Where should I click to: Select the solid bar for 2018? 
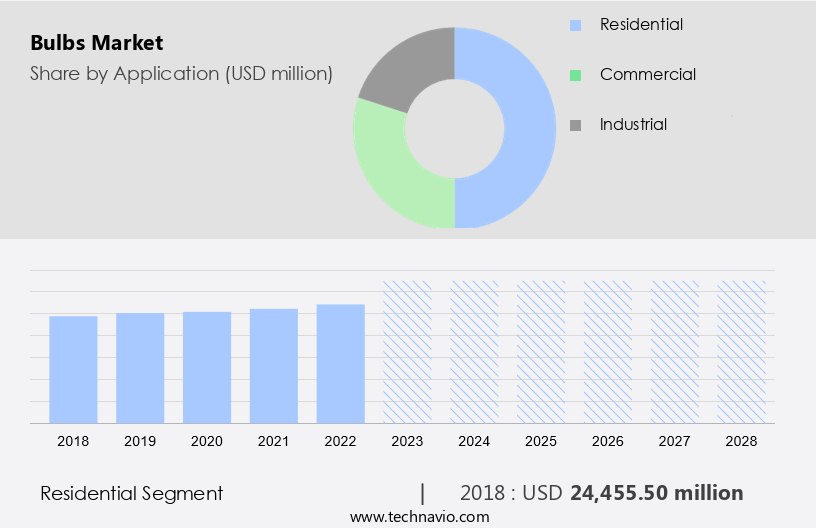pos(73,369)
